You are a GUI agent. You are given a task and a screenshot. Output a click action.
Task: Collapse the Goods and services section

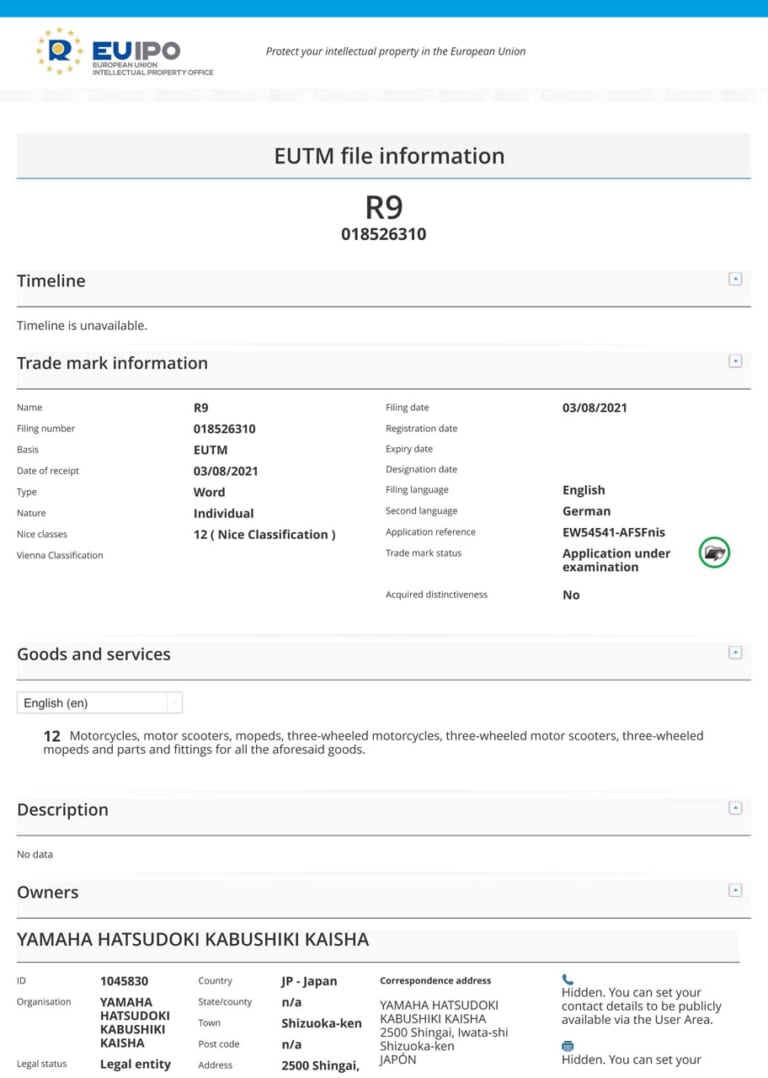[735, 652]
